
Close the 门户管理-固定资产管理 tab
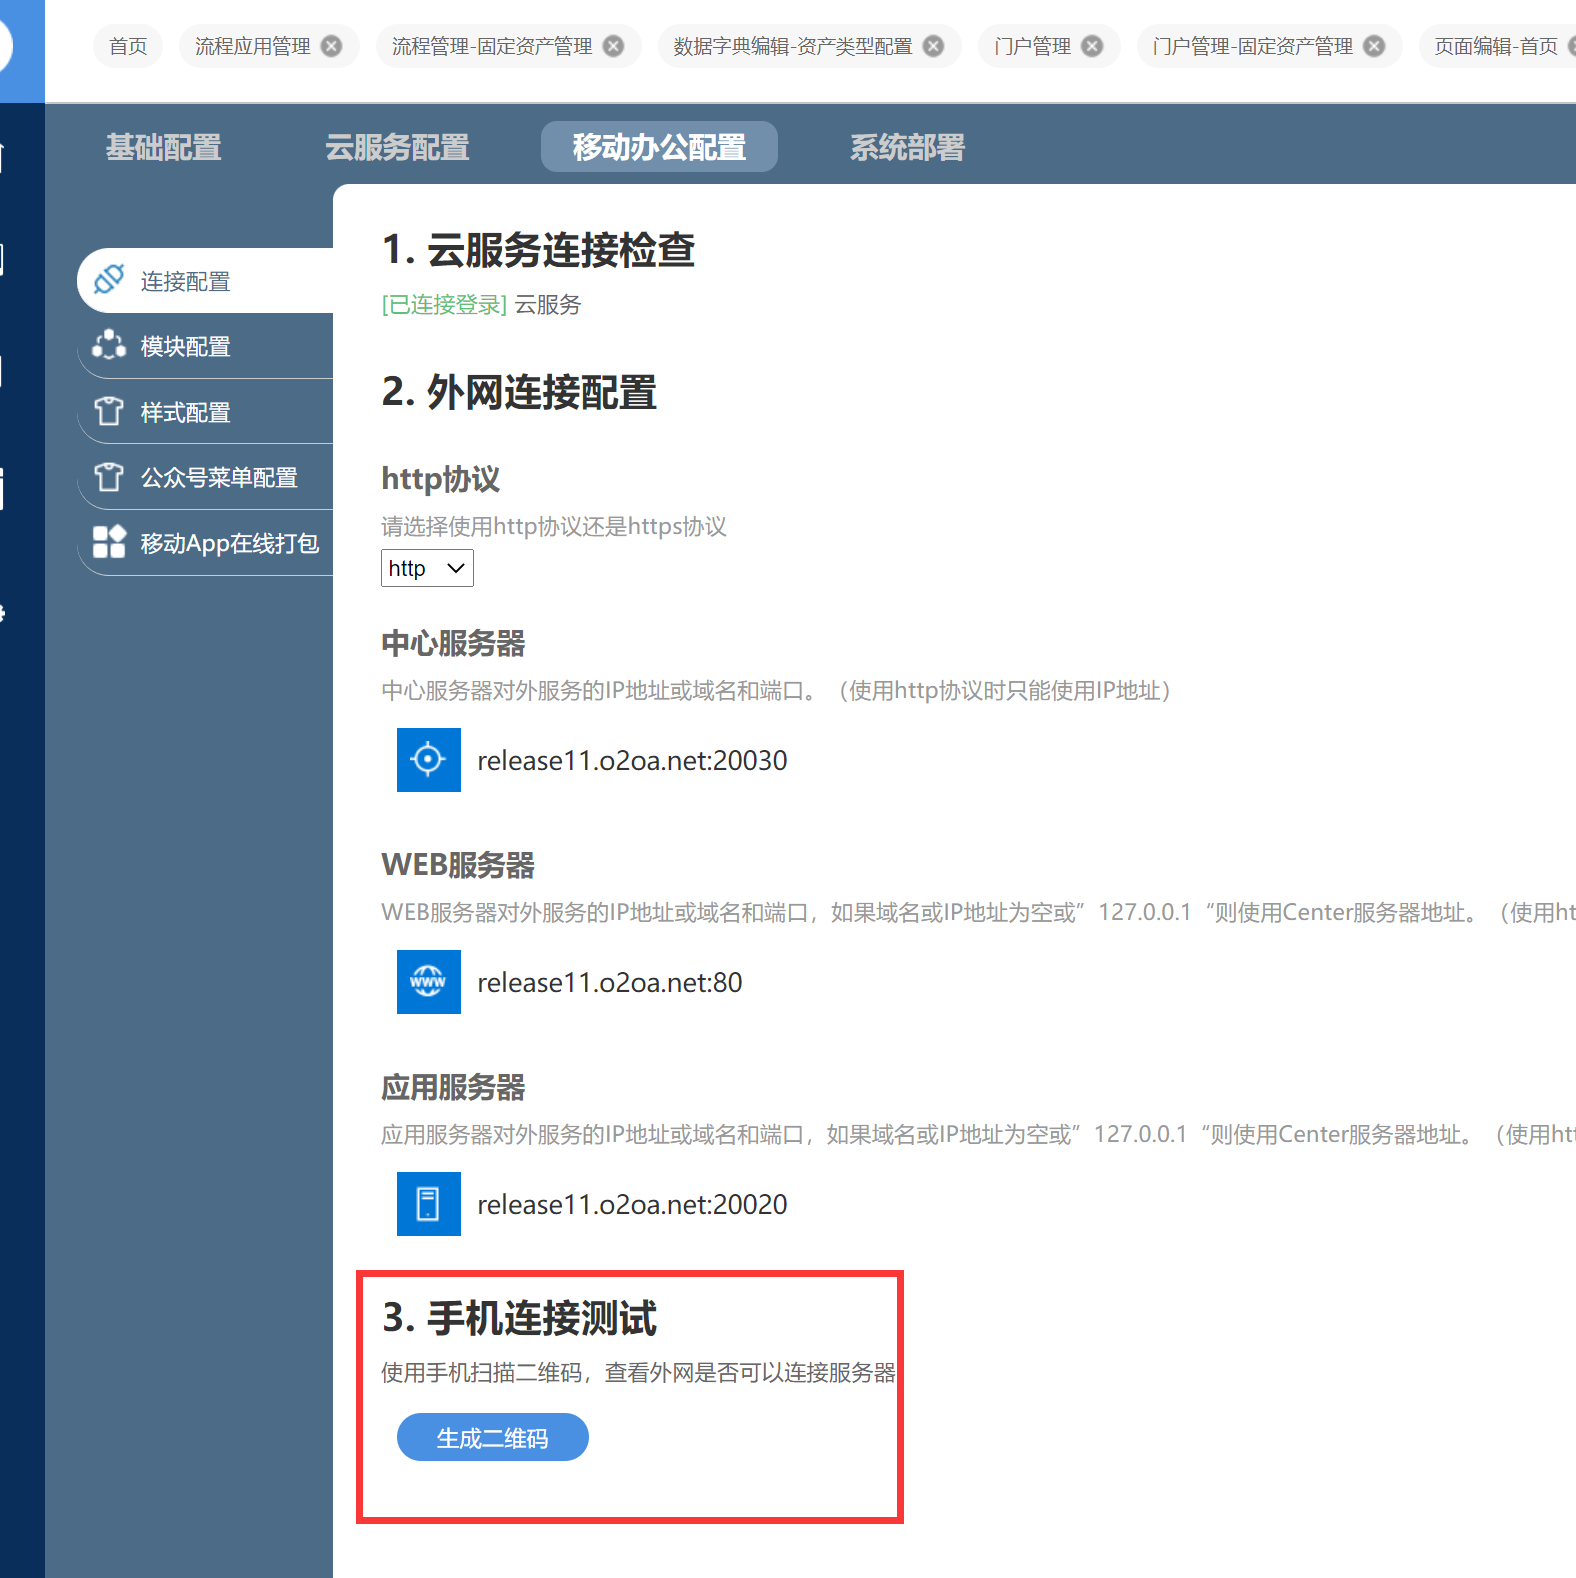pyautogui.click(x=1375, y=46)
